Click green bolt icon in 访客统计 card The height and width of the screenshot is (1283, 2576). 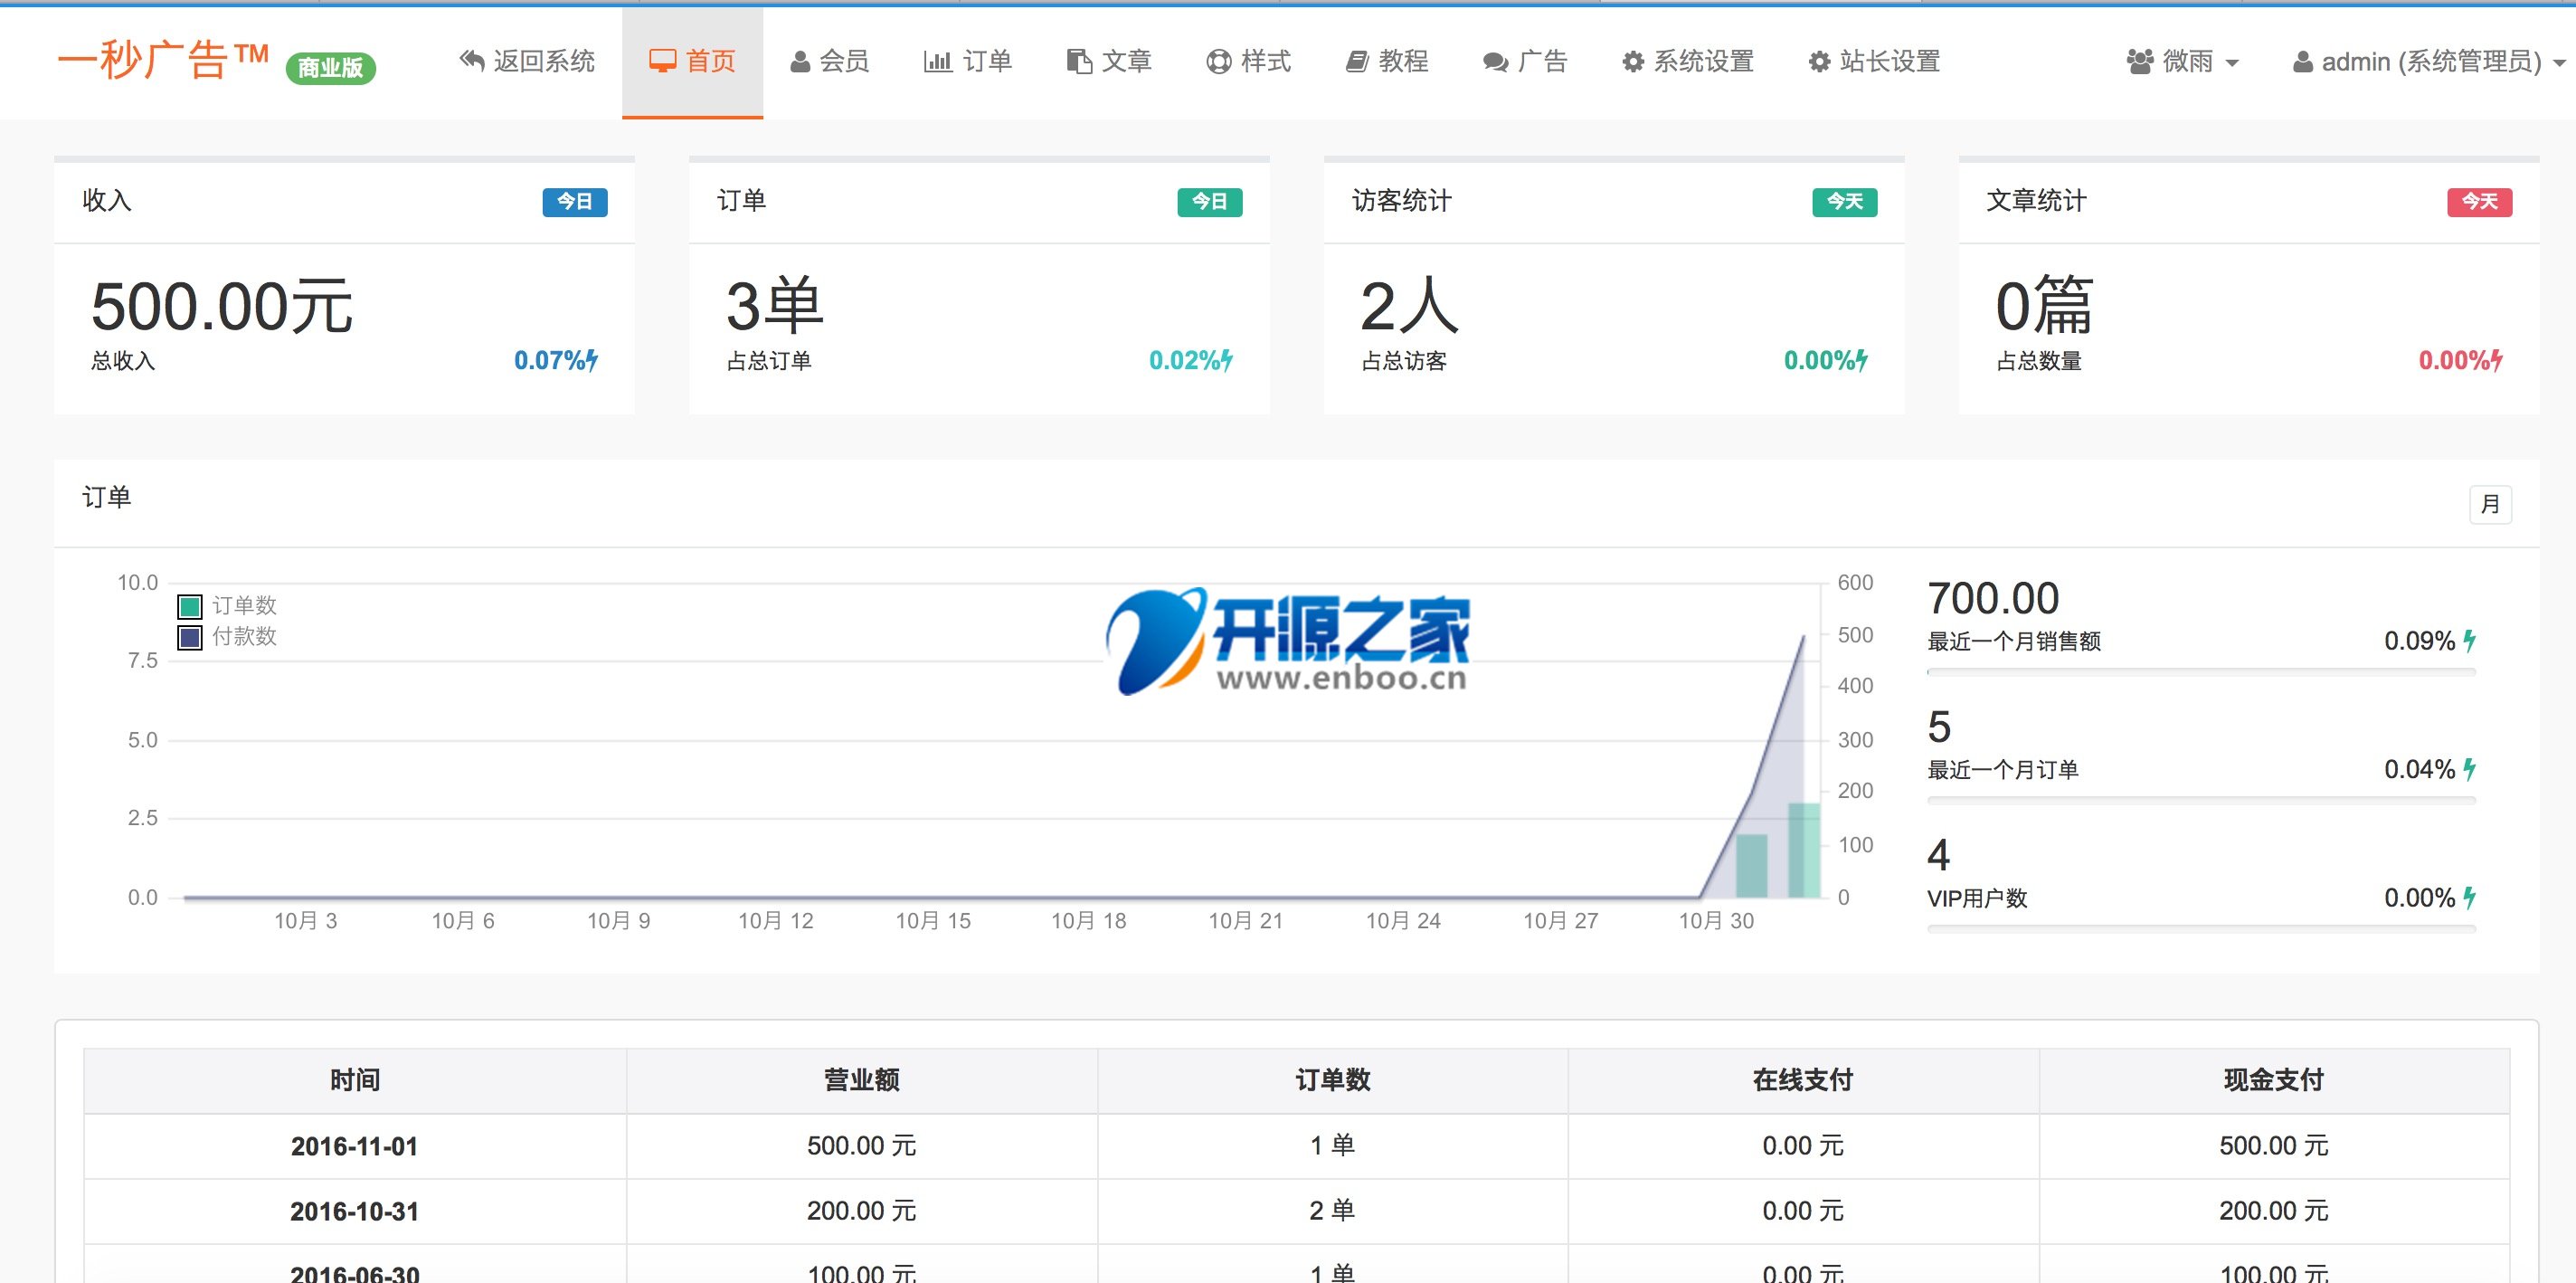(1862, 360)
